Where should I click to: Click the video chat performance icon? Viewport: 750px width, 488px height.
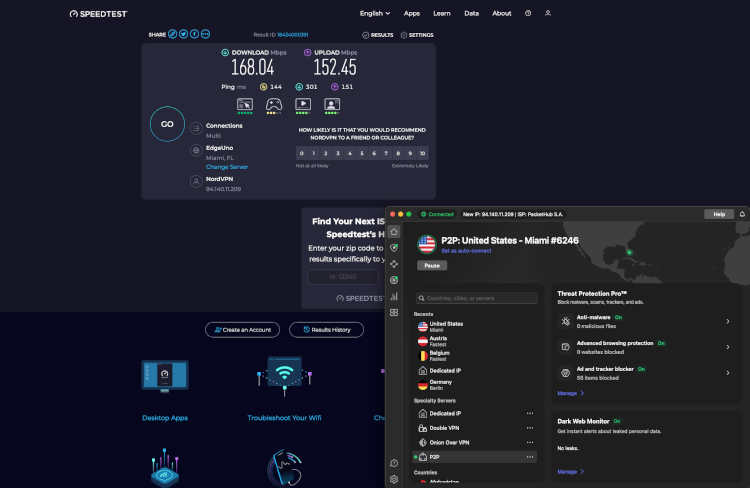point(332,104)
